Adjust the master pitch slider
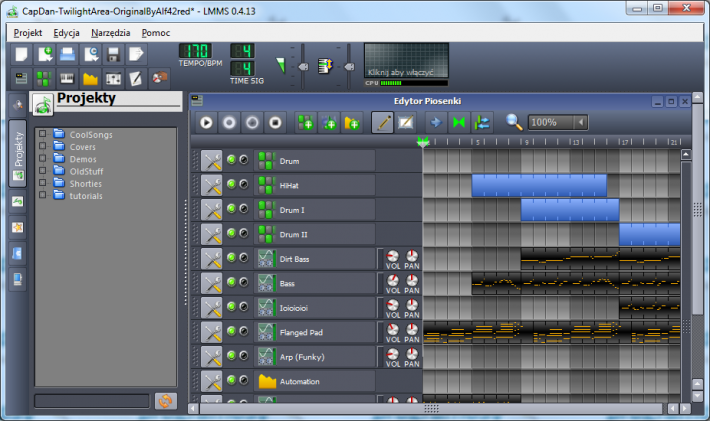 pyautogui.click(x=349, y=67)
